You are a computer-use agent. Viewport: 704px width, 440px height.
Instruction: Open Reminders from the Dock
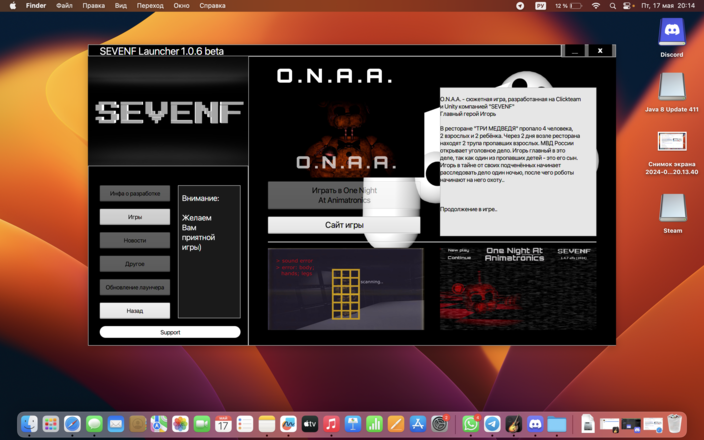245,424
